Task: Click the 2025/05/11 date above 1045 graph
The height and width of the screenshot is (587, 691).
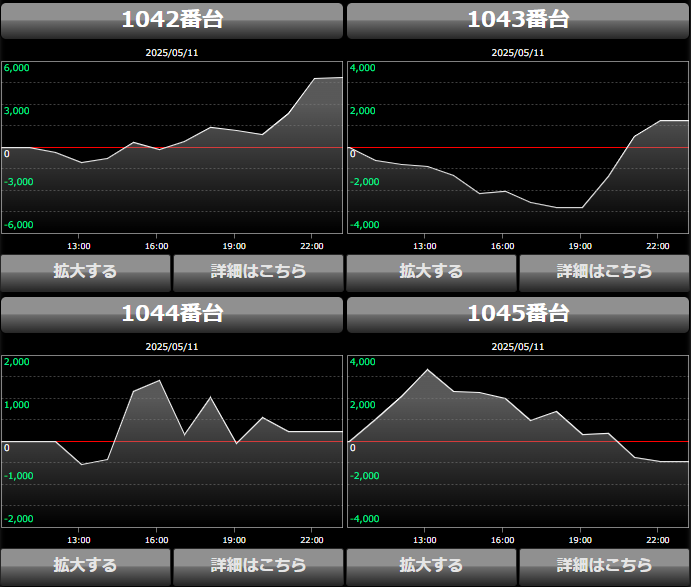Action: click(x=518, y=347)
